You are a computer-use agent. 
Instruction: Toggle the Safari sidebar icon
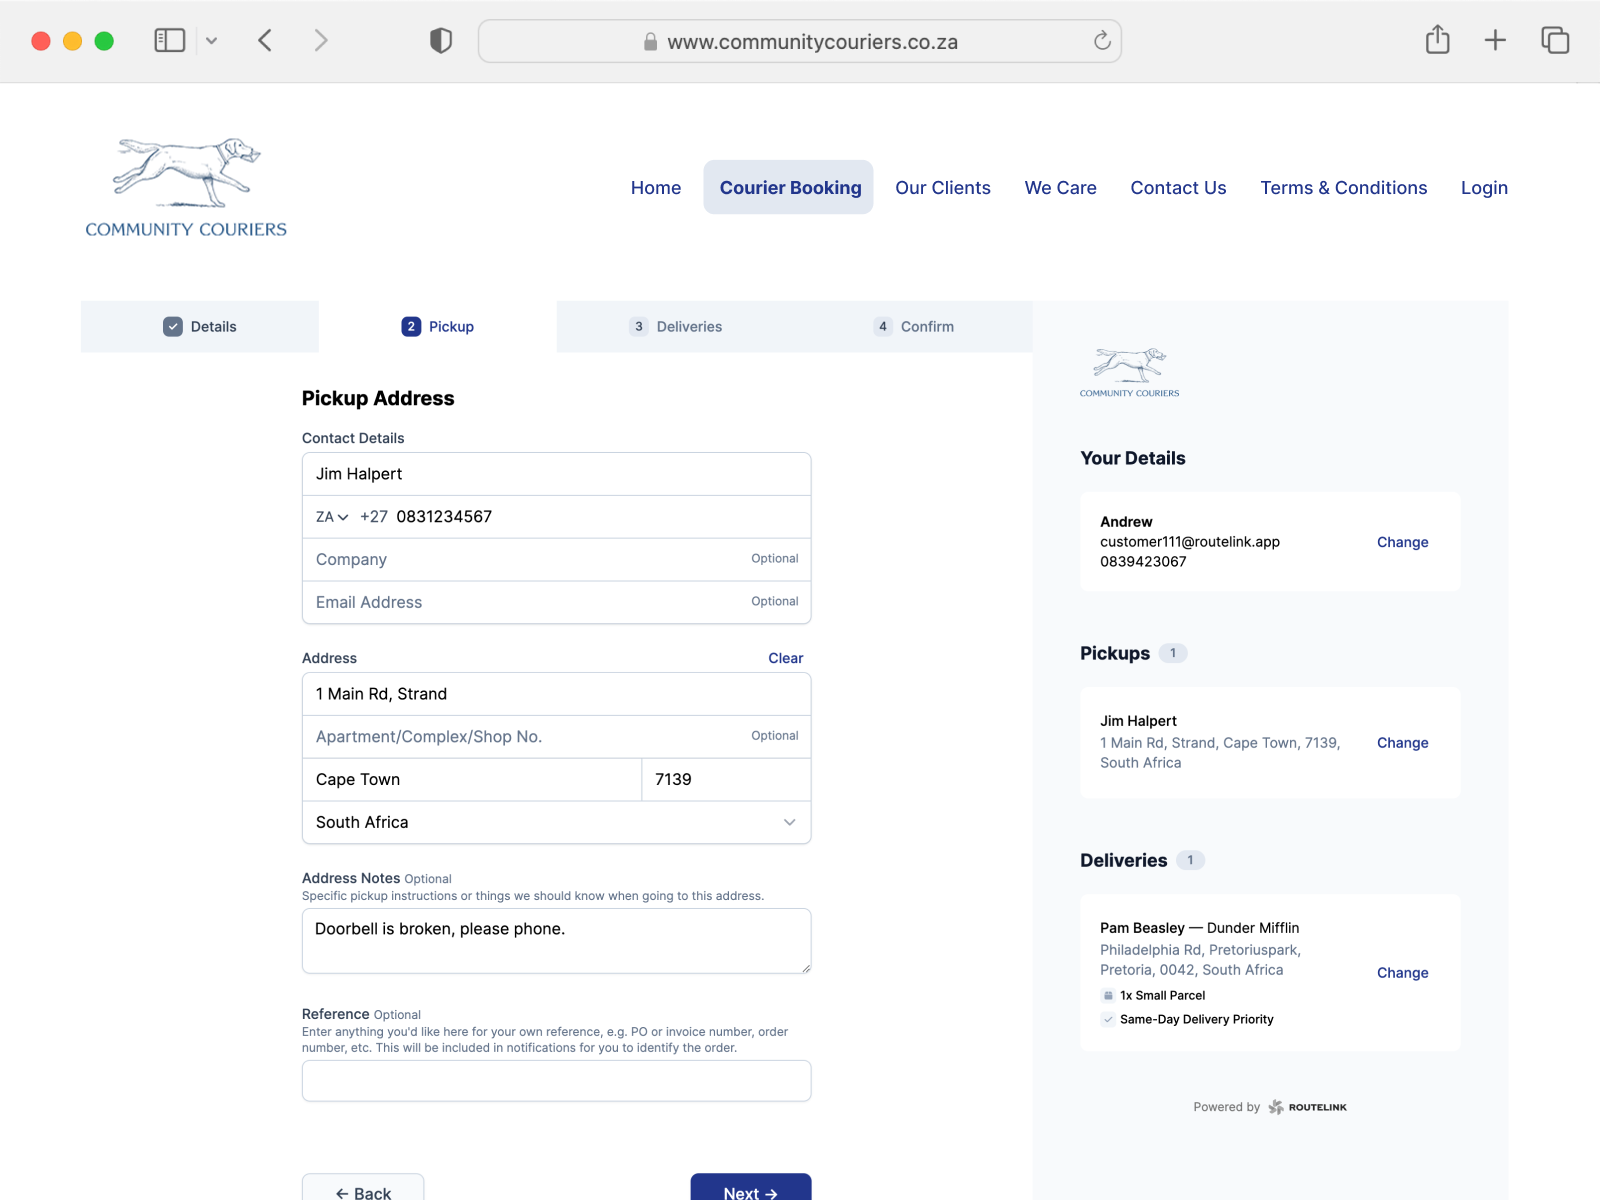pyautogui.click(x=170, y=40)
